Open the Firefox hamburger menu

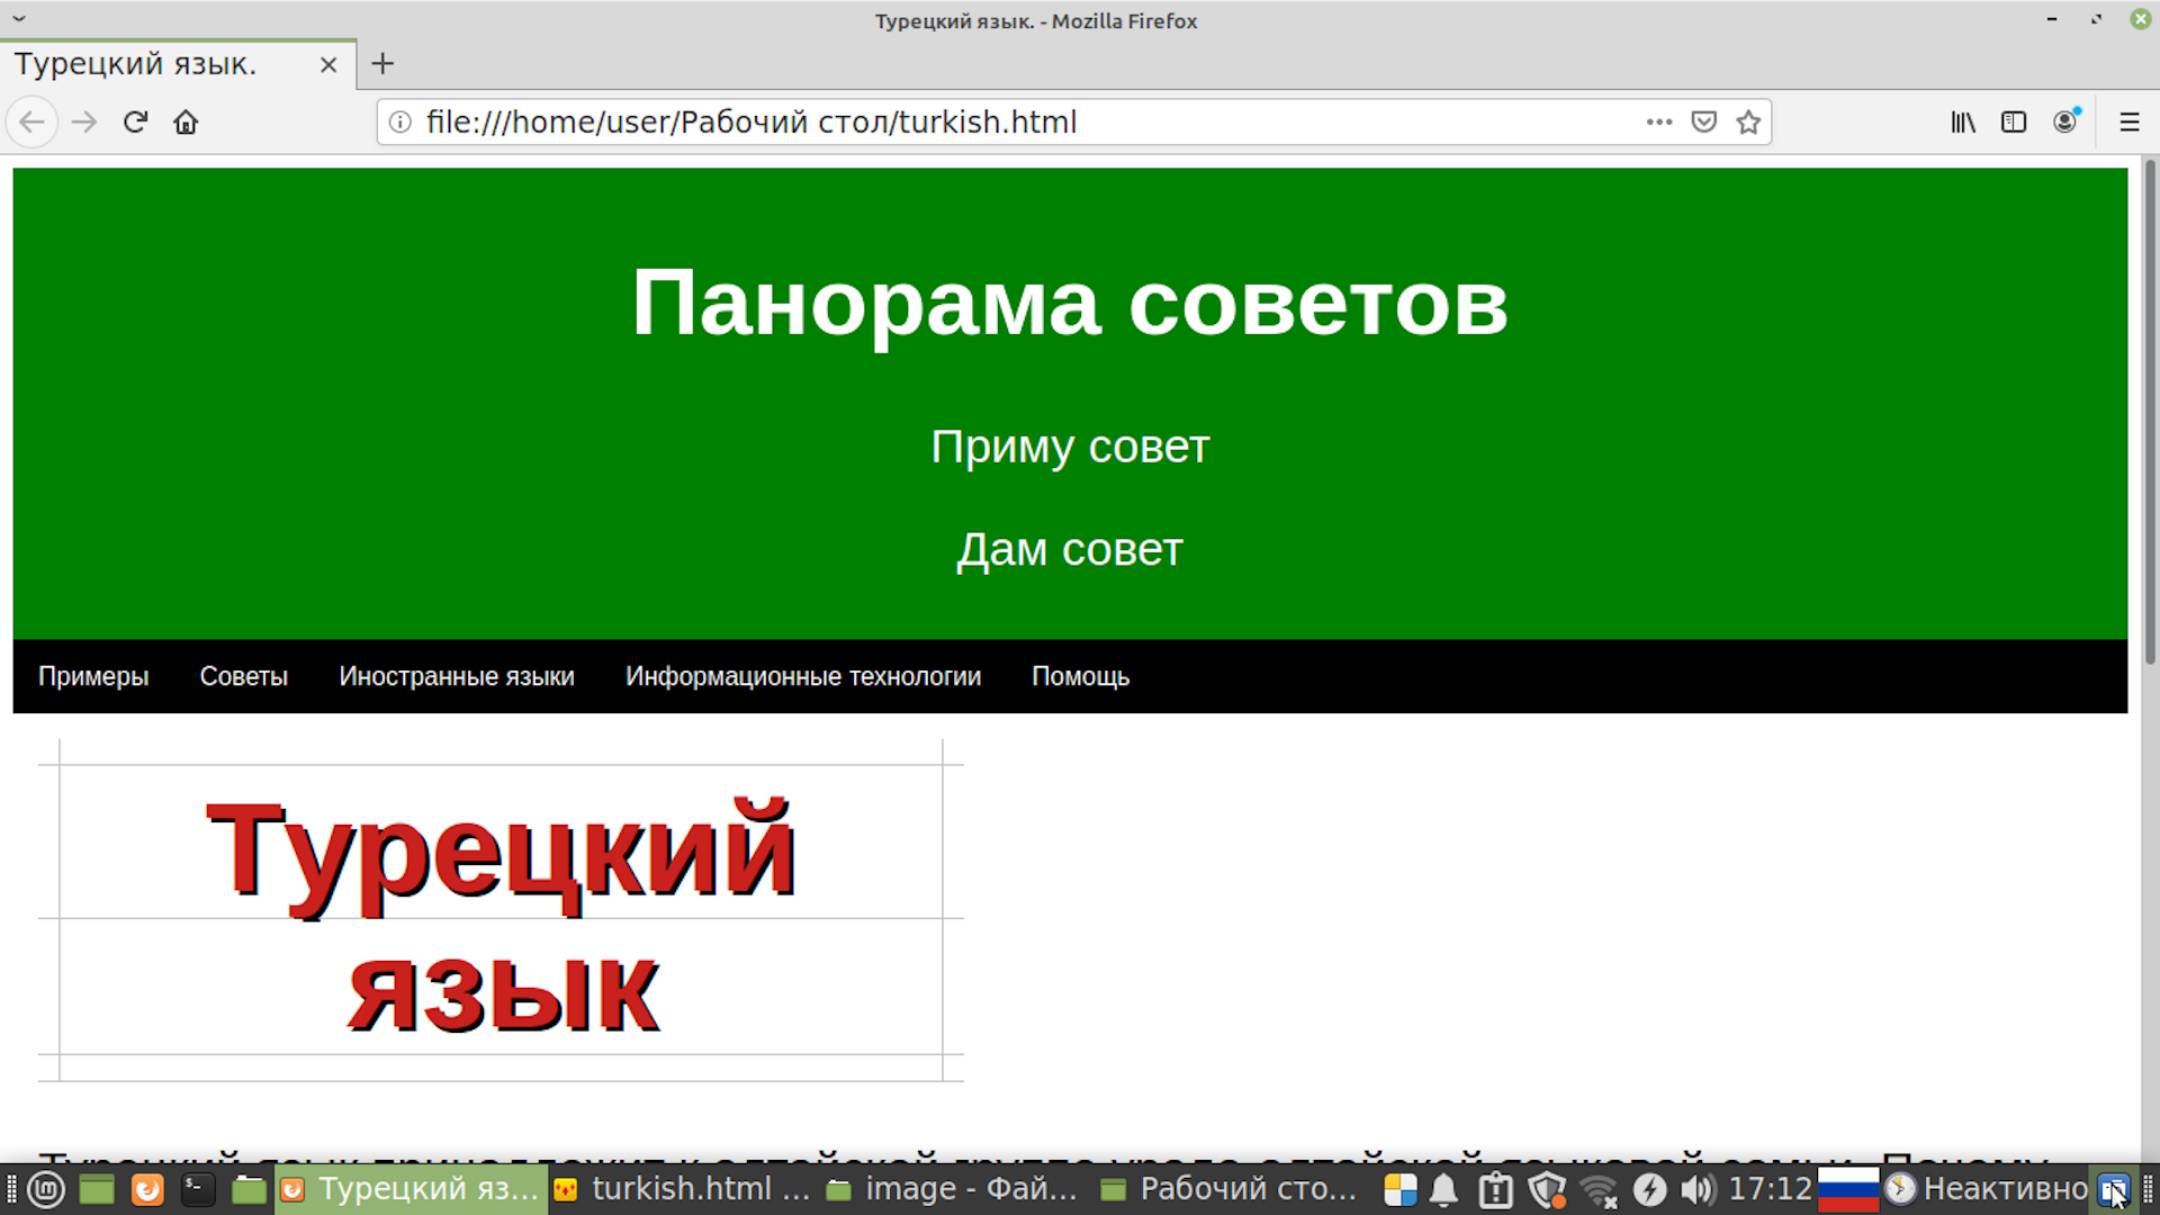pos(2129,121)
